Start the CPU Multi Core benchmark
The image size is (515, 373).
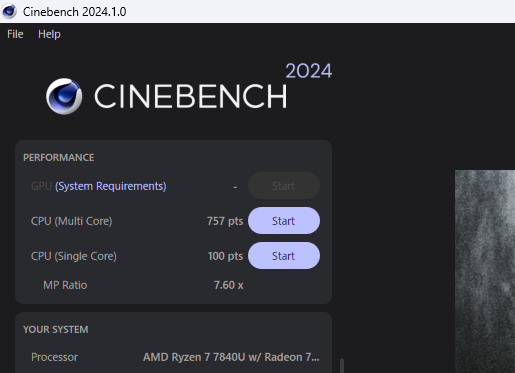pos(284,221)
